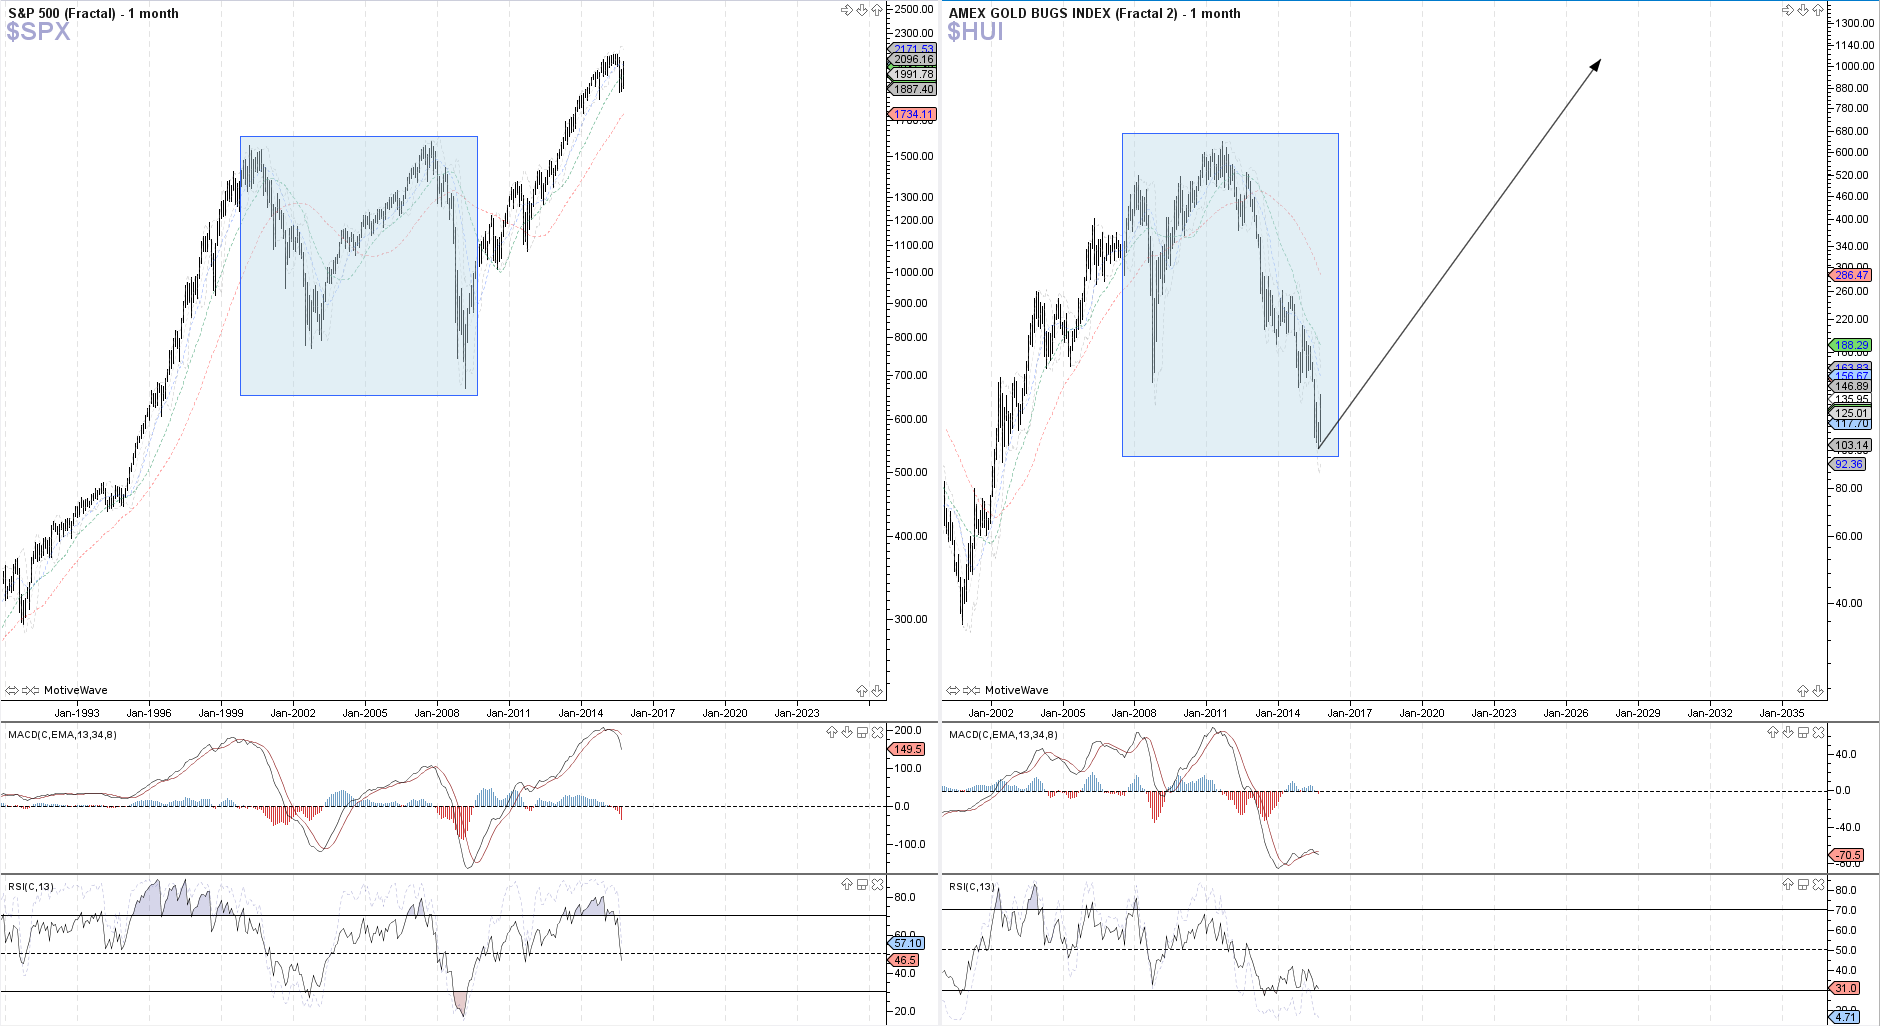Screen dimensions: 1880x1026
Task: Move the S&P MACD panel up
Action: 832,732
